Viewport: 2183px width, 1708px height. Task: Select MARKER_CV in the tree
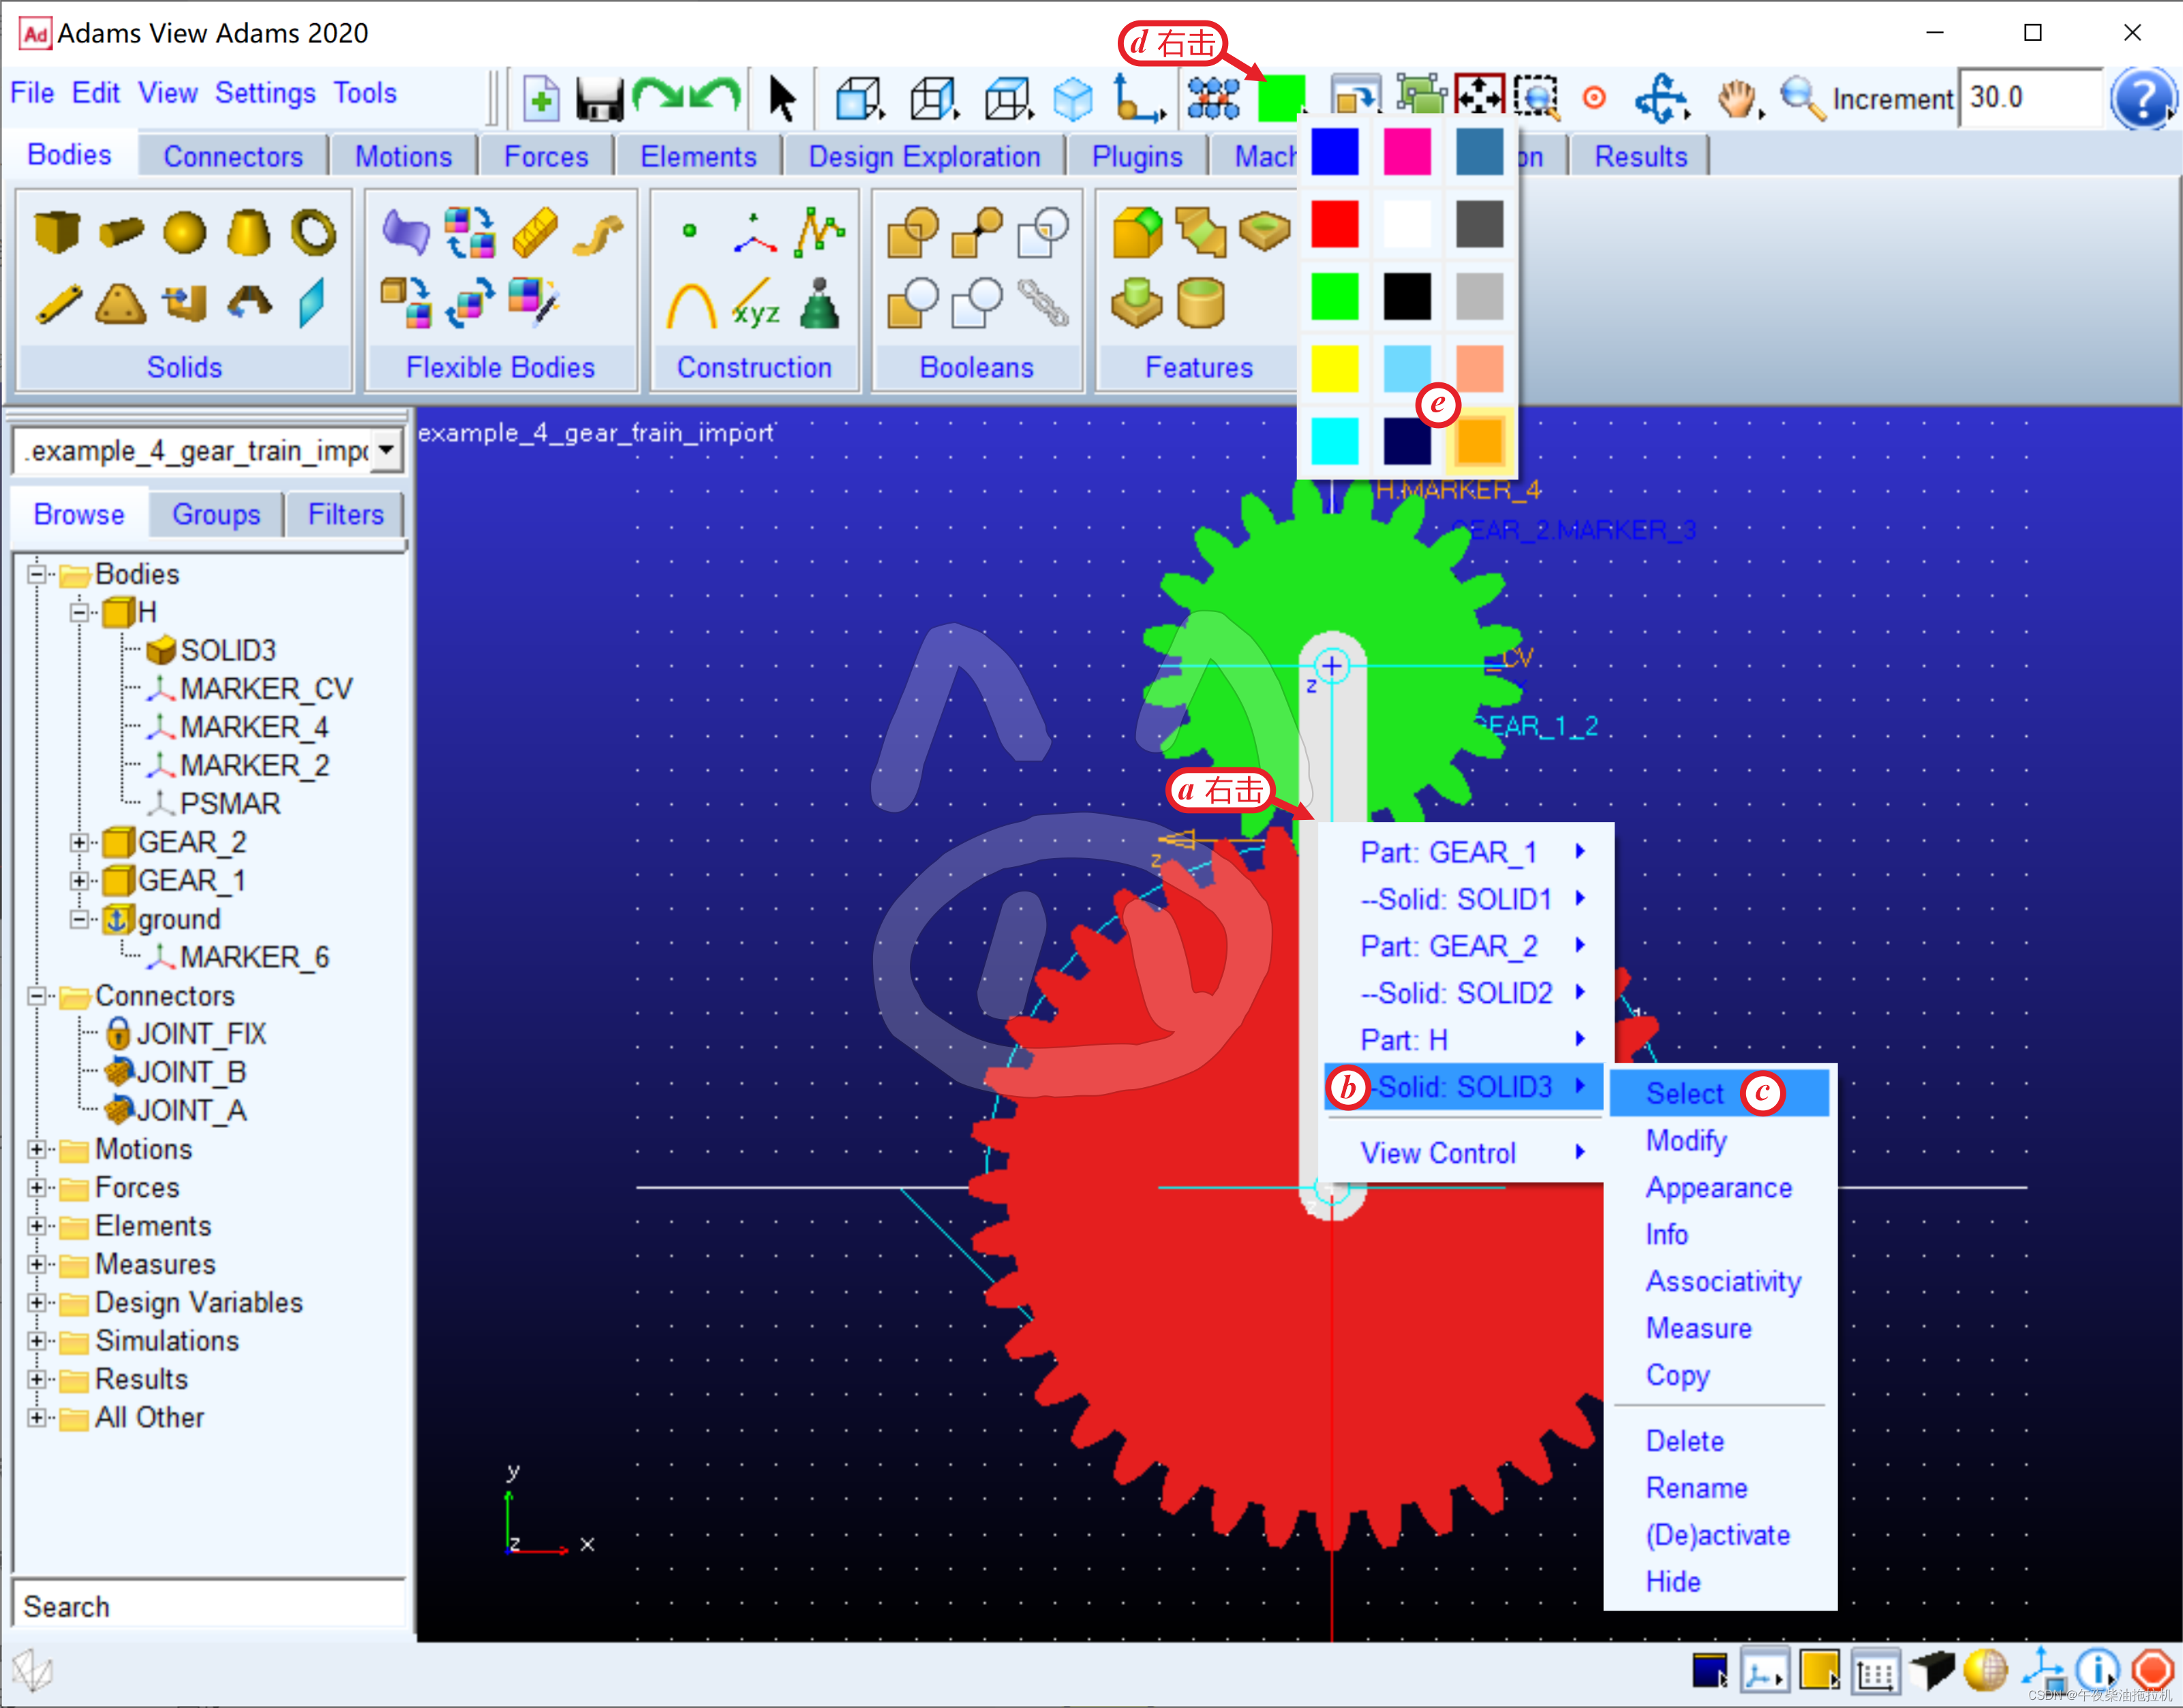click(266, 689)
